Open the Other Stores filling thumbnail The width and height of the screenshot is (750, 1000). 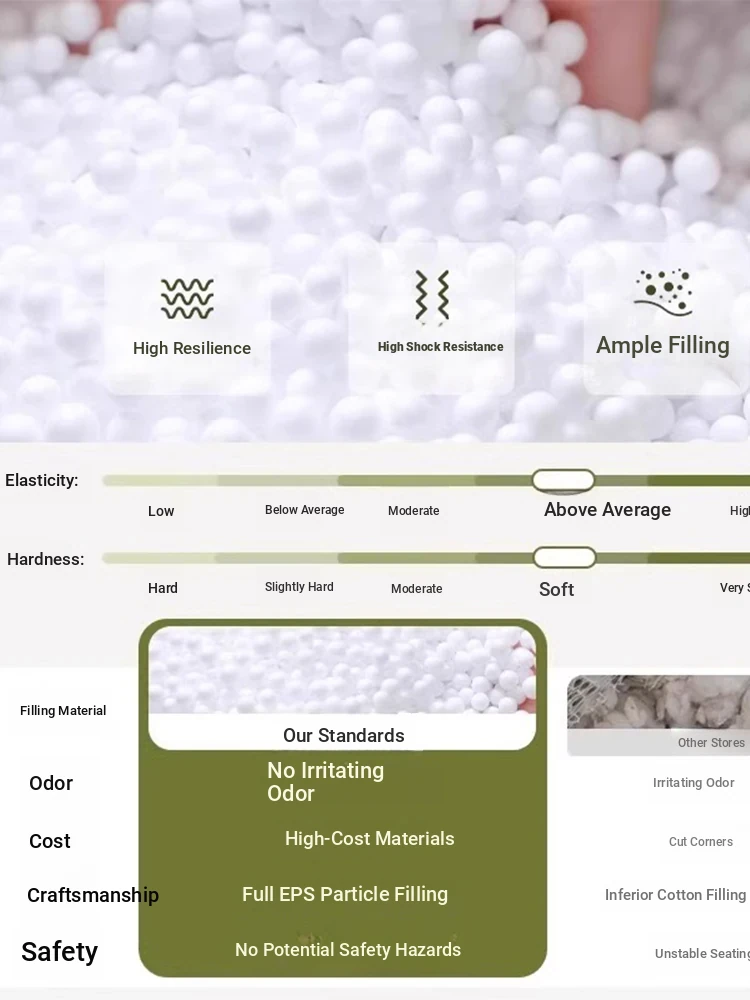pyautogui.click(x=658, y=703)
